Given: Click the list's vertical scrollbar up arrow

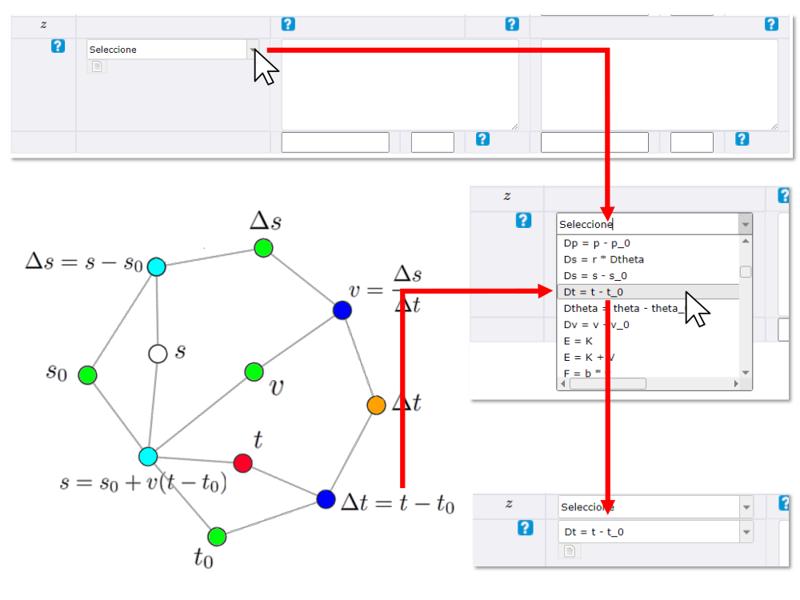Looking at the screenshot, I should click(x=745, y=241).
